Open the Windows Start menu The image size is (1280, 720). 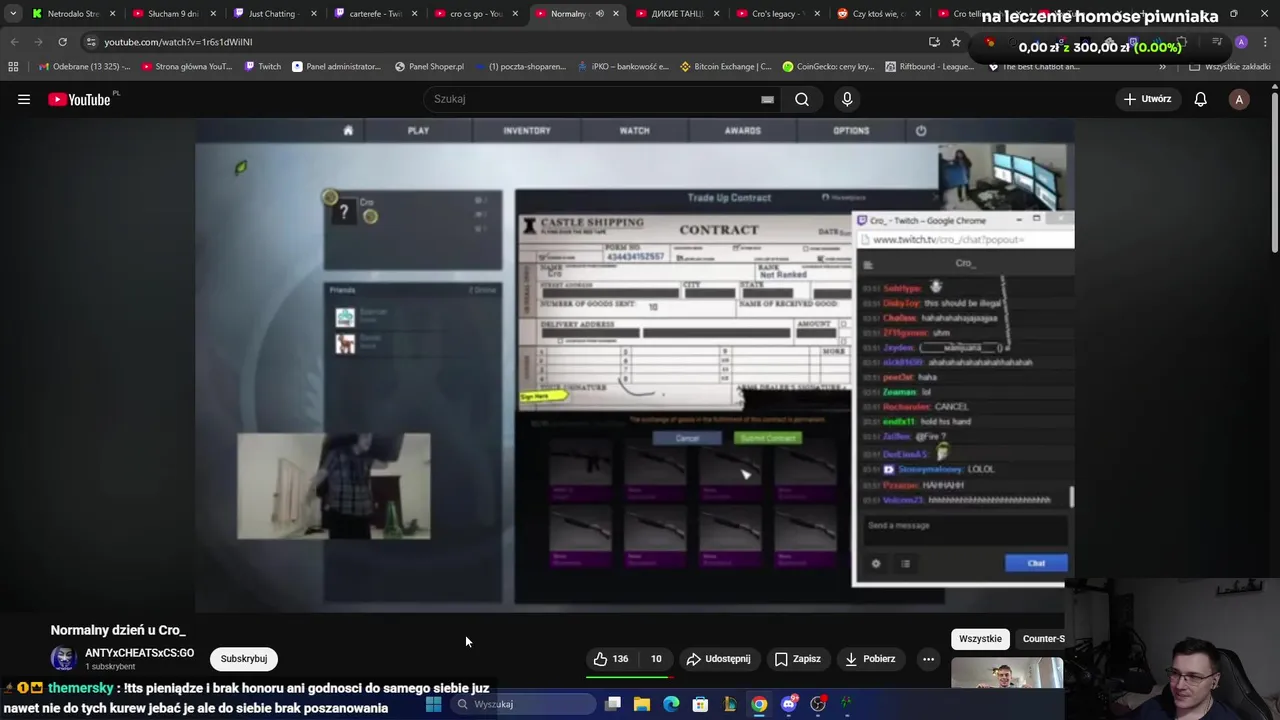click(x=433, y=704)
